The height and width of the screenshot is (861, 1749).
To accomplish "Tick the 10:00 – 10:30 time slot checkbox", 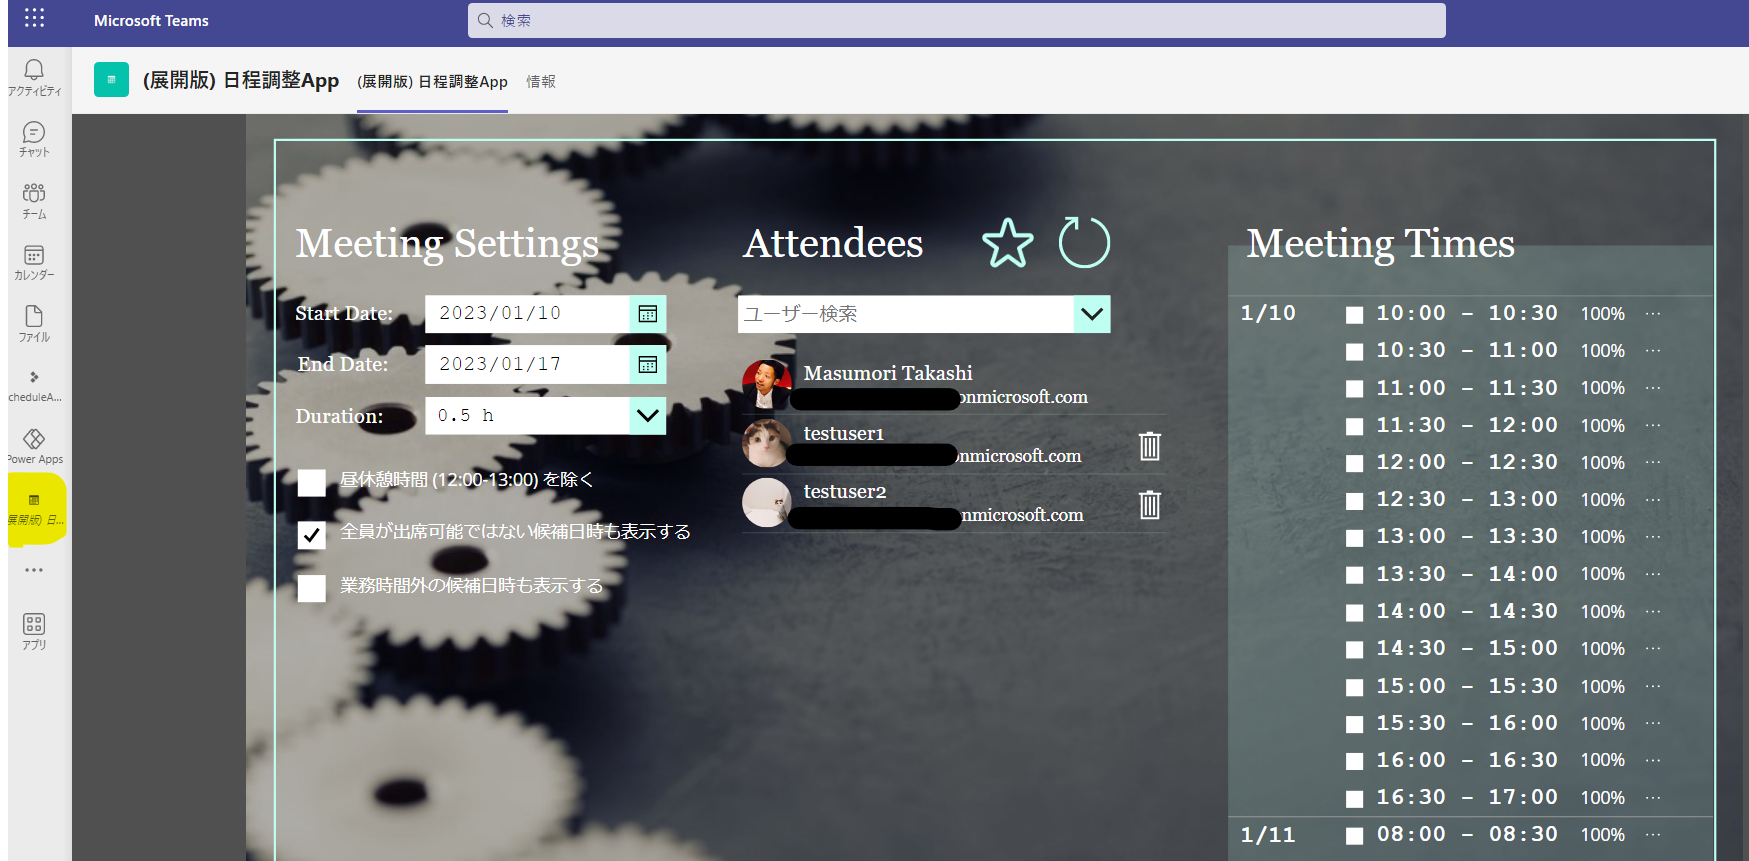I will 1355,315.
